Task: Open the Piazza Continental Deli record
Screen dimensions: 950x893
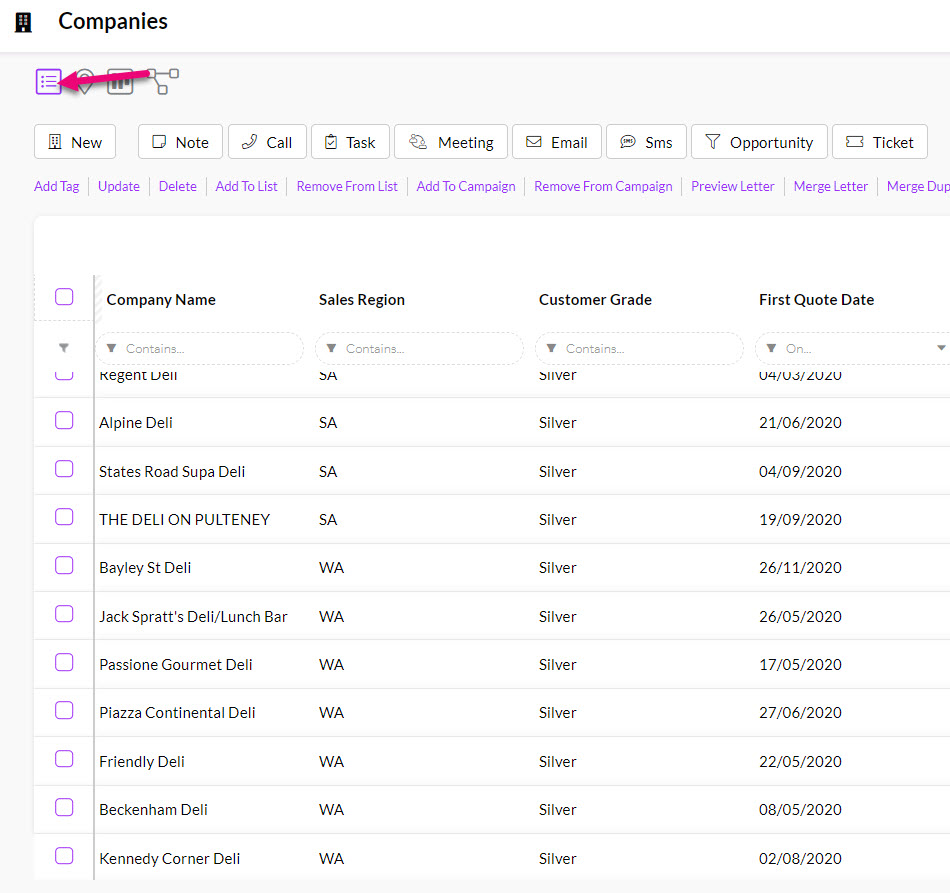Action: point(178,712)
